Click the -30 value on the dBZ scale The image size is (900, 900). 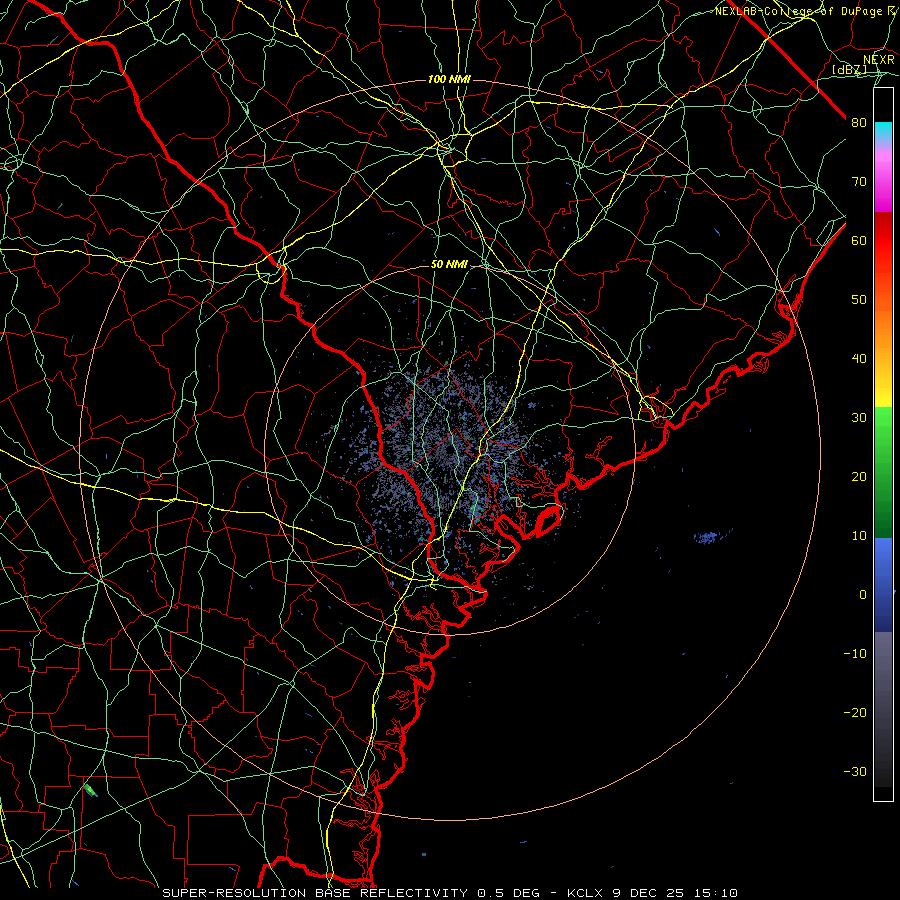[x=855, y=771]
